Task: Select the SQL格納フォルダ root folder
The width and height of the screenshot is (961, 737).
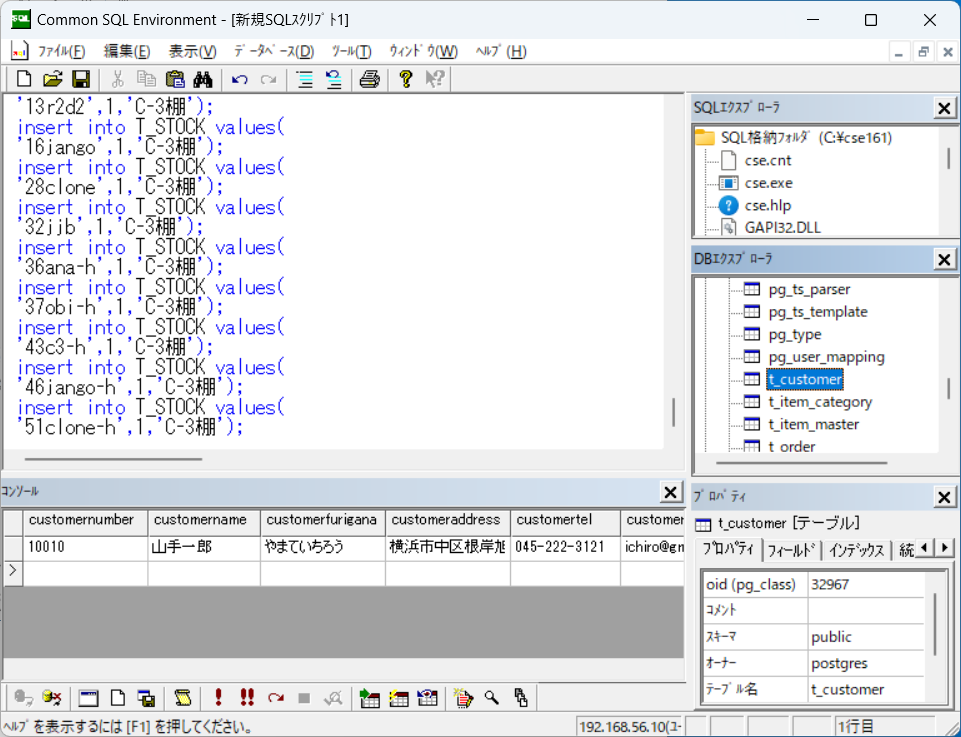Action: (806, 138)
